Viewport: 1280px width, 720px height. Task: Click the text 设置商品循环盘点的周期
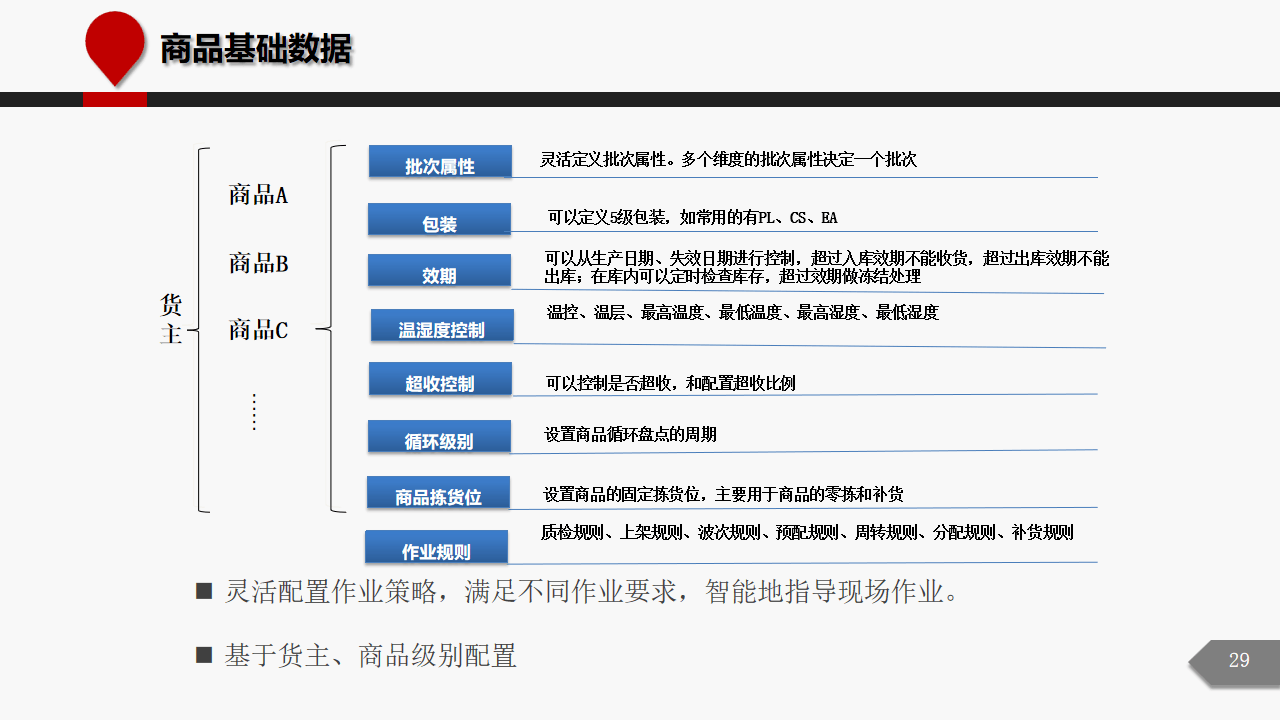[x=630, y=435]
